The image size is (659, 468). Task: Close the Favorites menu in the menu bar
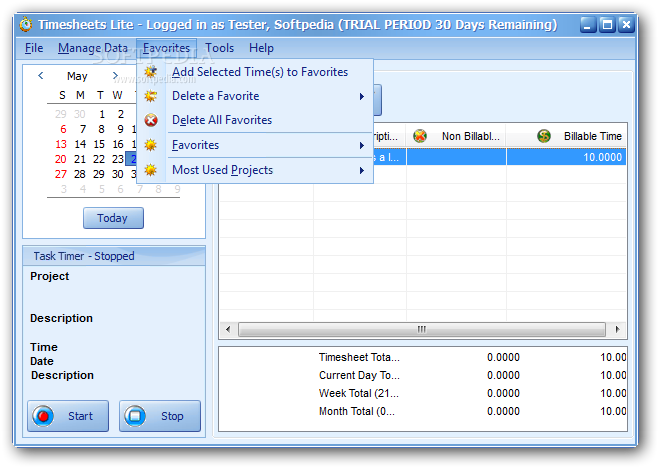coord(166,48)
